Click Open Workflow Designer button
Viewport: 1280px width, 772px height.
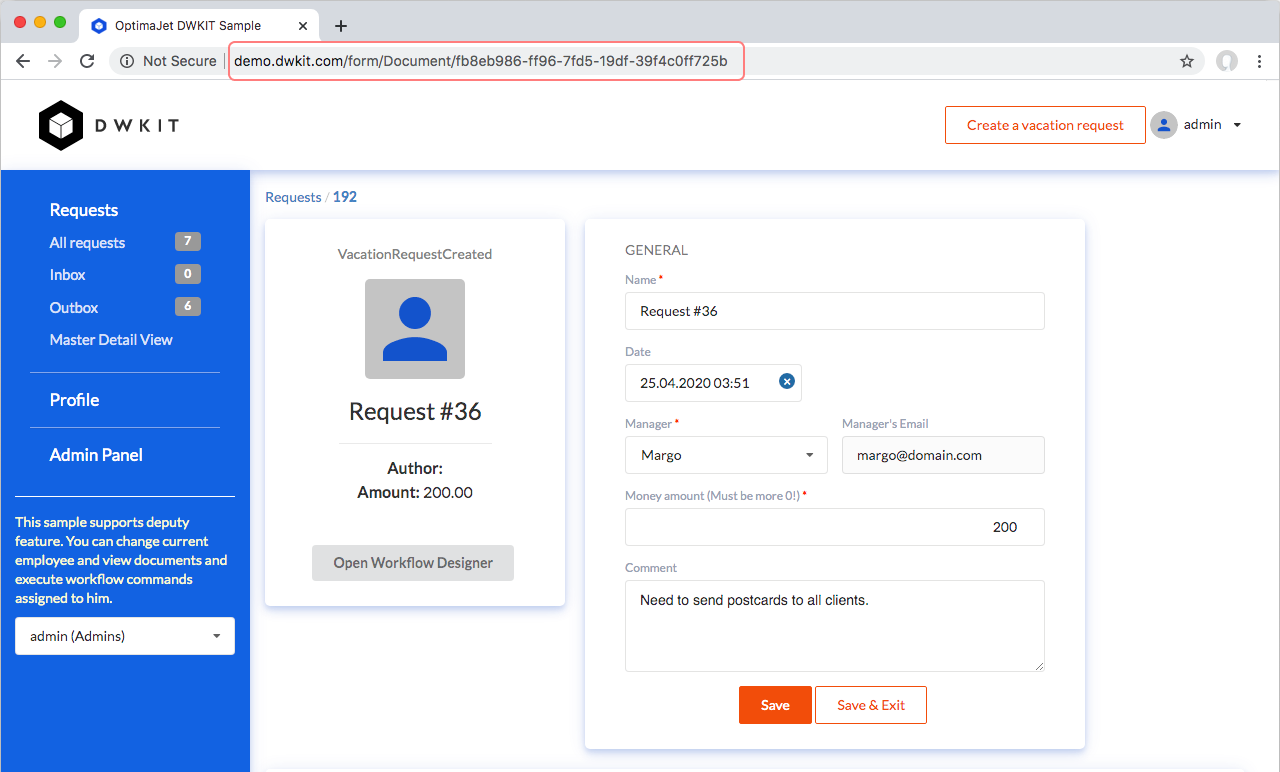click(413, 563)
